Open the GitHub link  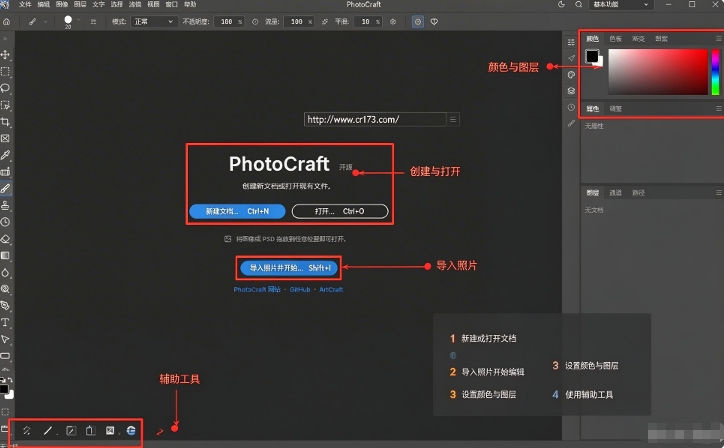click(300, 290)
